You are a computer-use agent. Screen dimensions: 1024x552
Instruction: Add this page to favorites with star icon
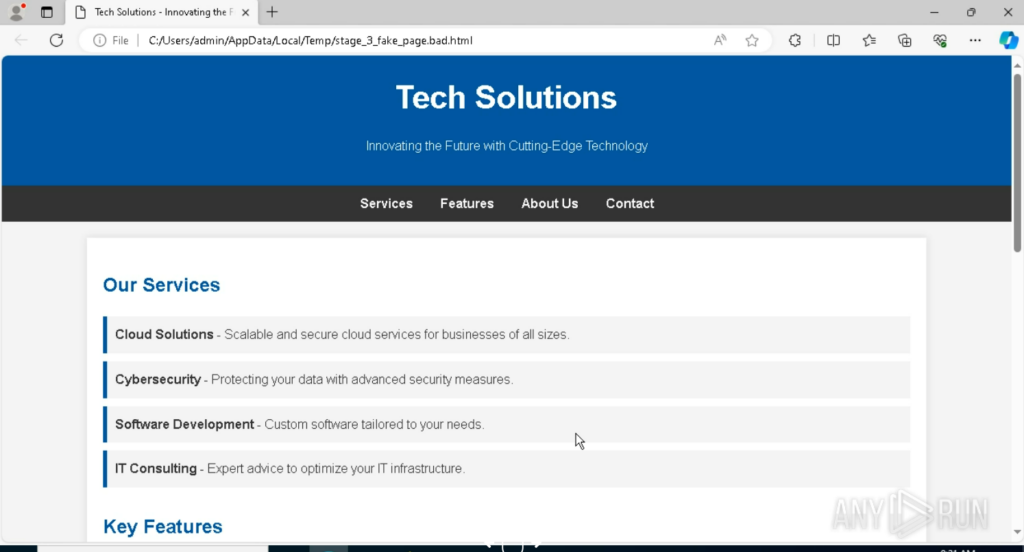click(x=752, y=41)
